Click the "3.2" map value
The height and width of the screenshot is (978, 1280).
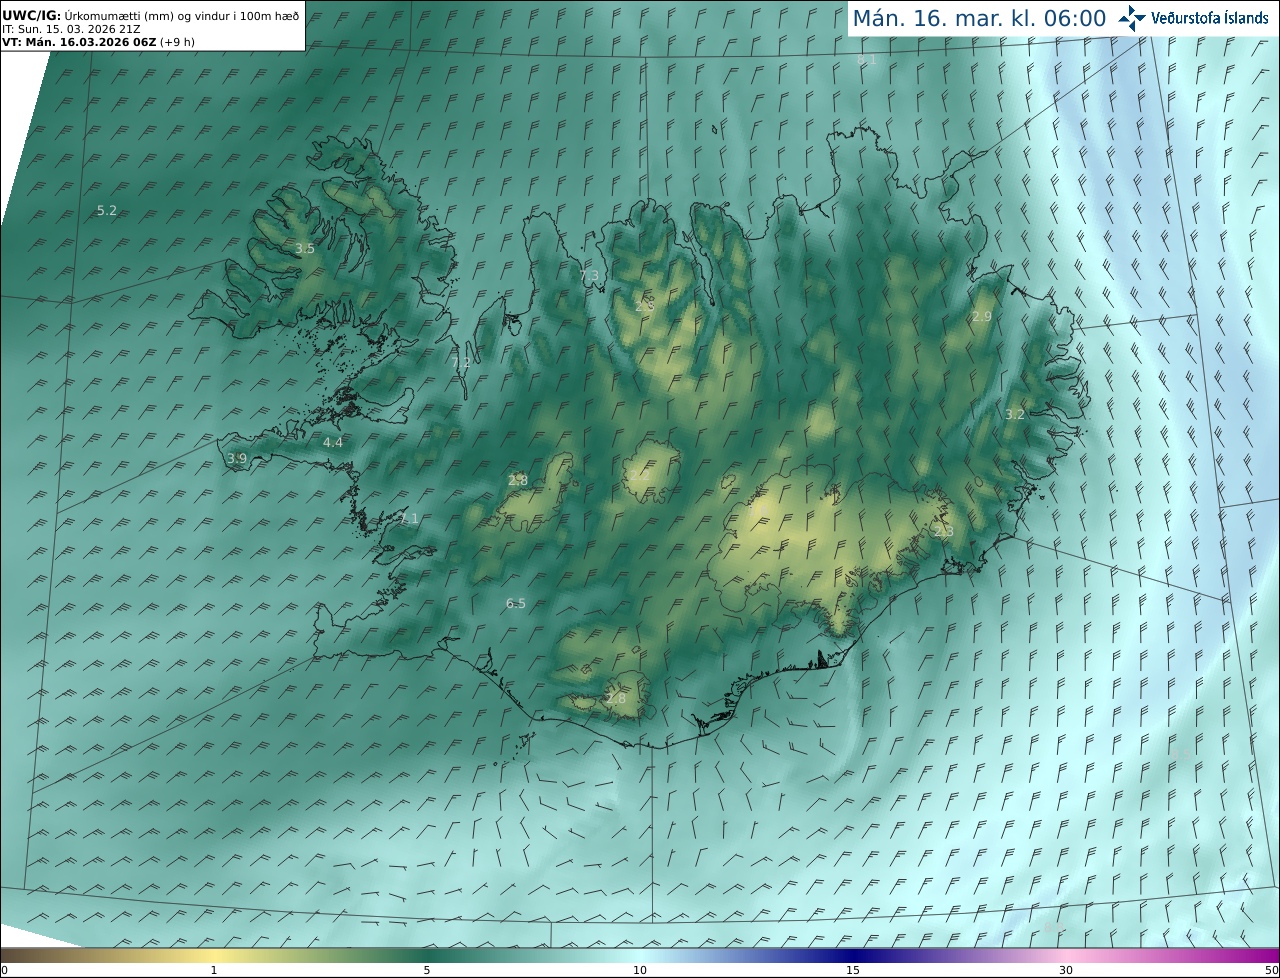[1015, 415]
